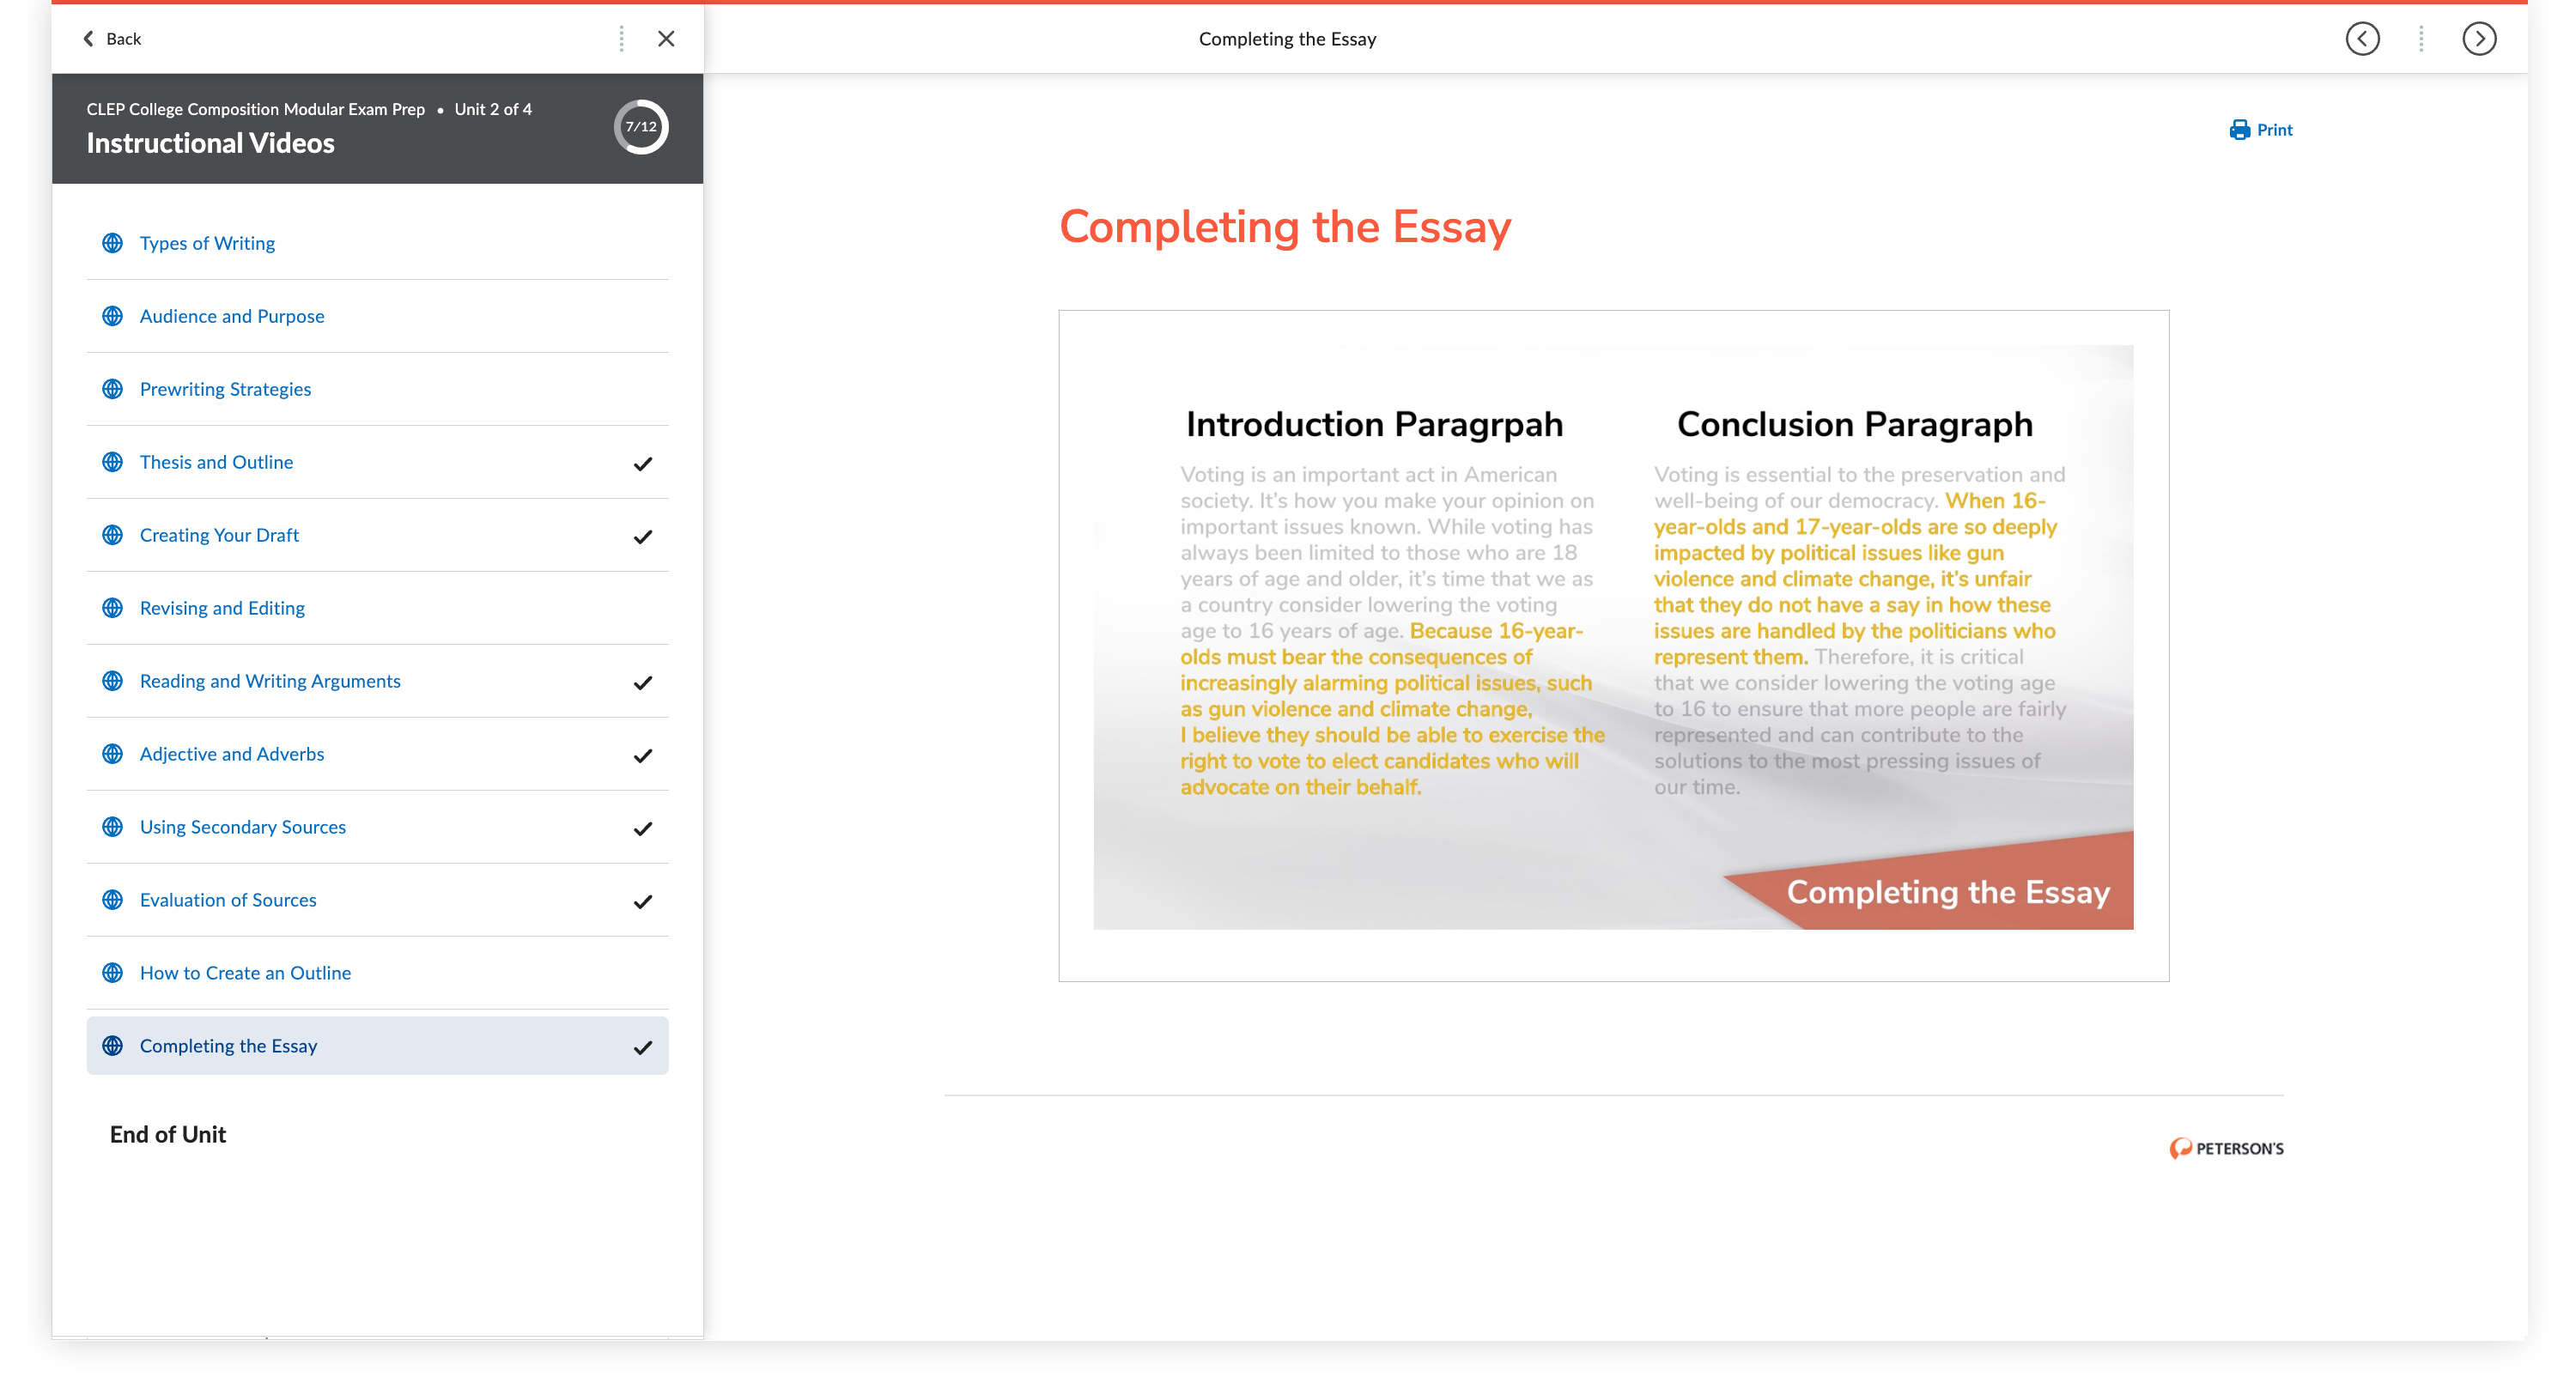Open the Audience and Purpose lesson
The width and height of the screenshot is (2576, 1377).
(232, 316)
